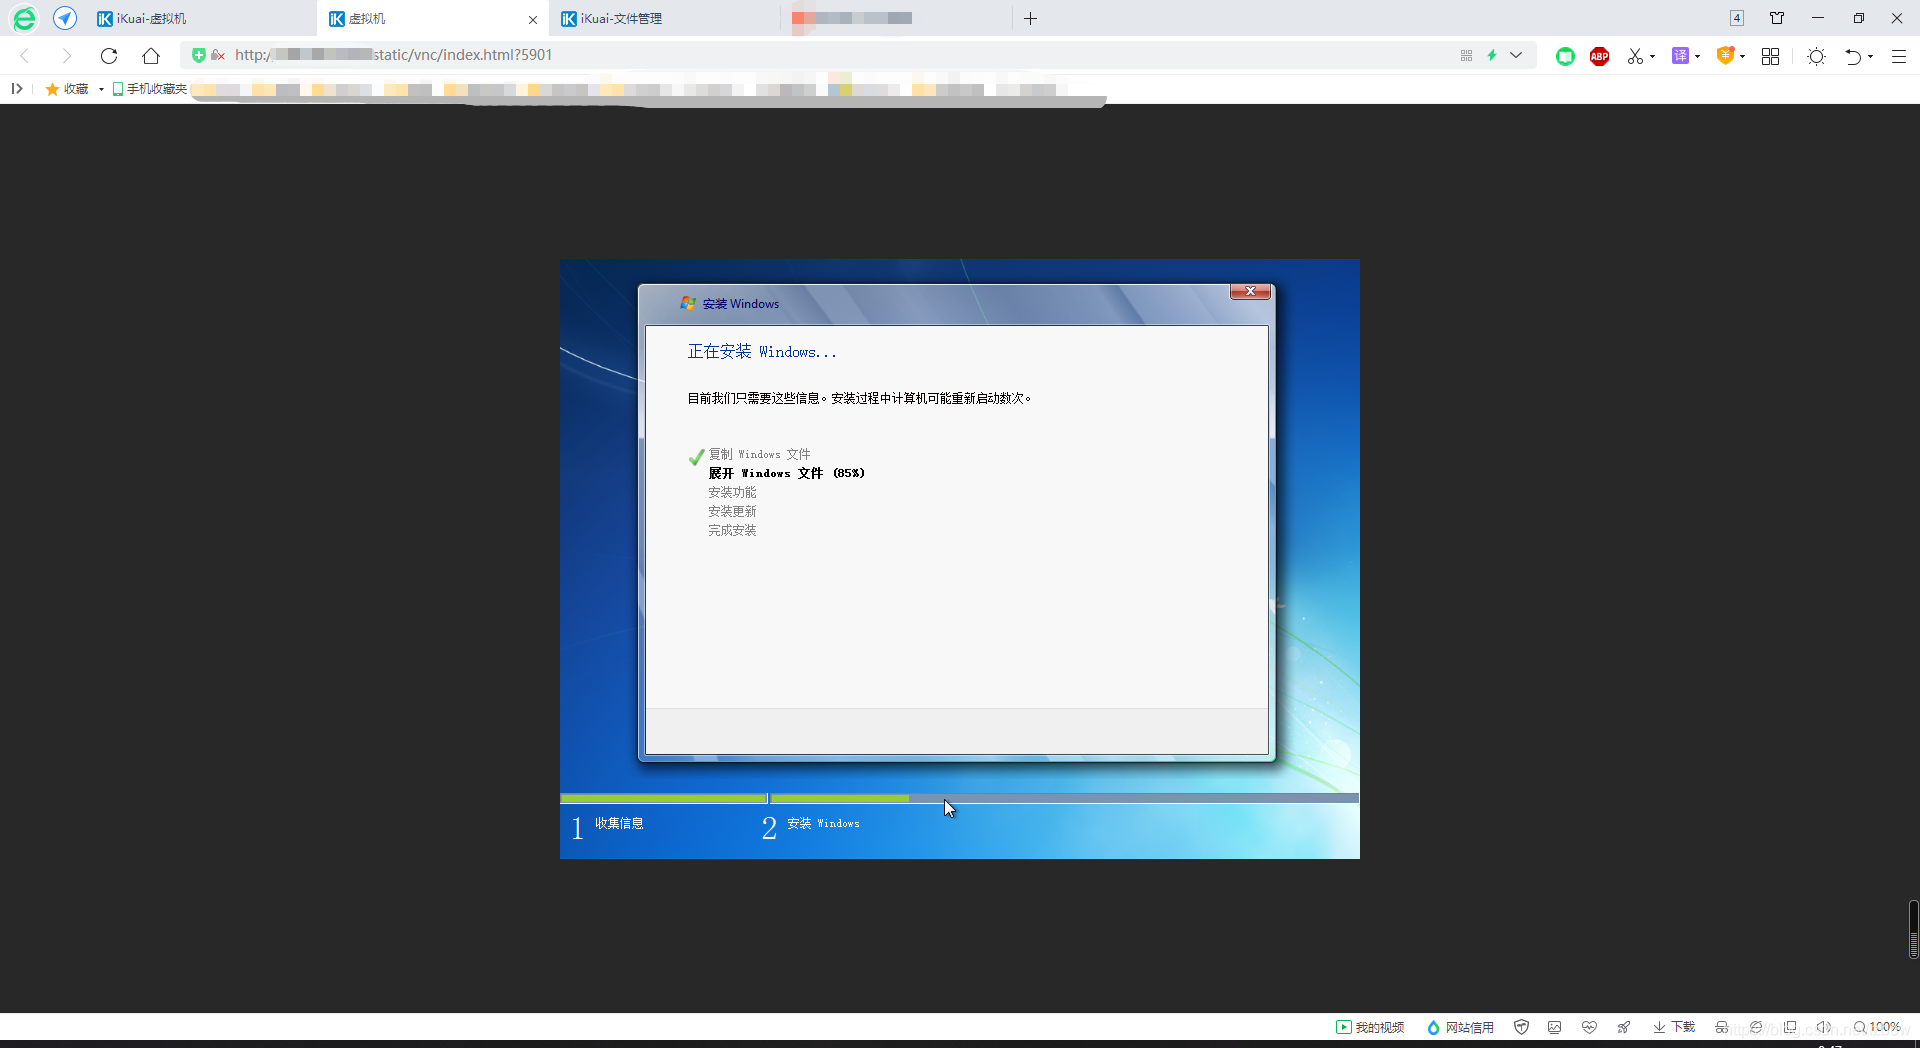Open the 收藏 dropdown arrow
Image resolution: width=1920 pixels, height=1048 pixels.
(101, 90)
